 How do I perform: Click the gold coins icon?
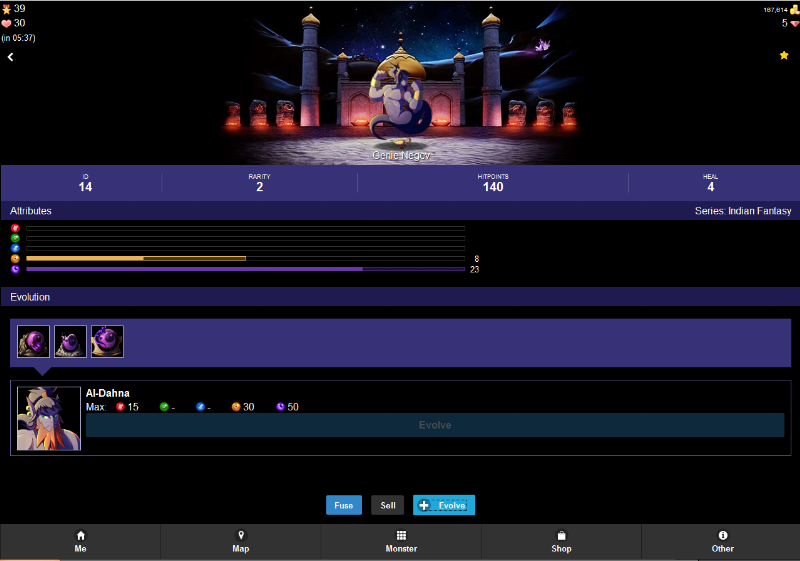point(794,9)
